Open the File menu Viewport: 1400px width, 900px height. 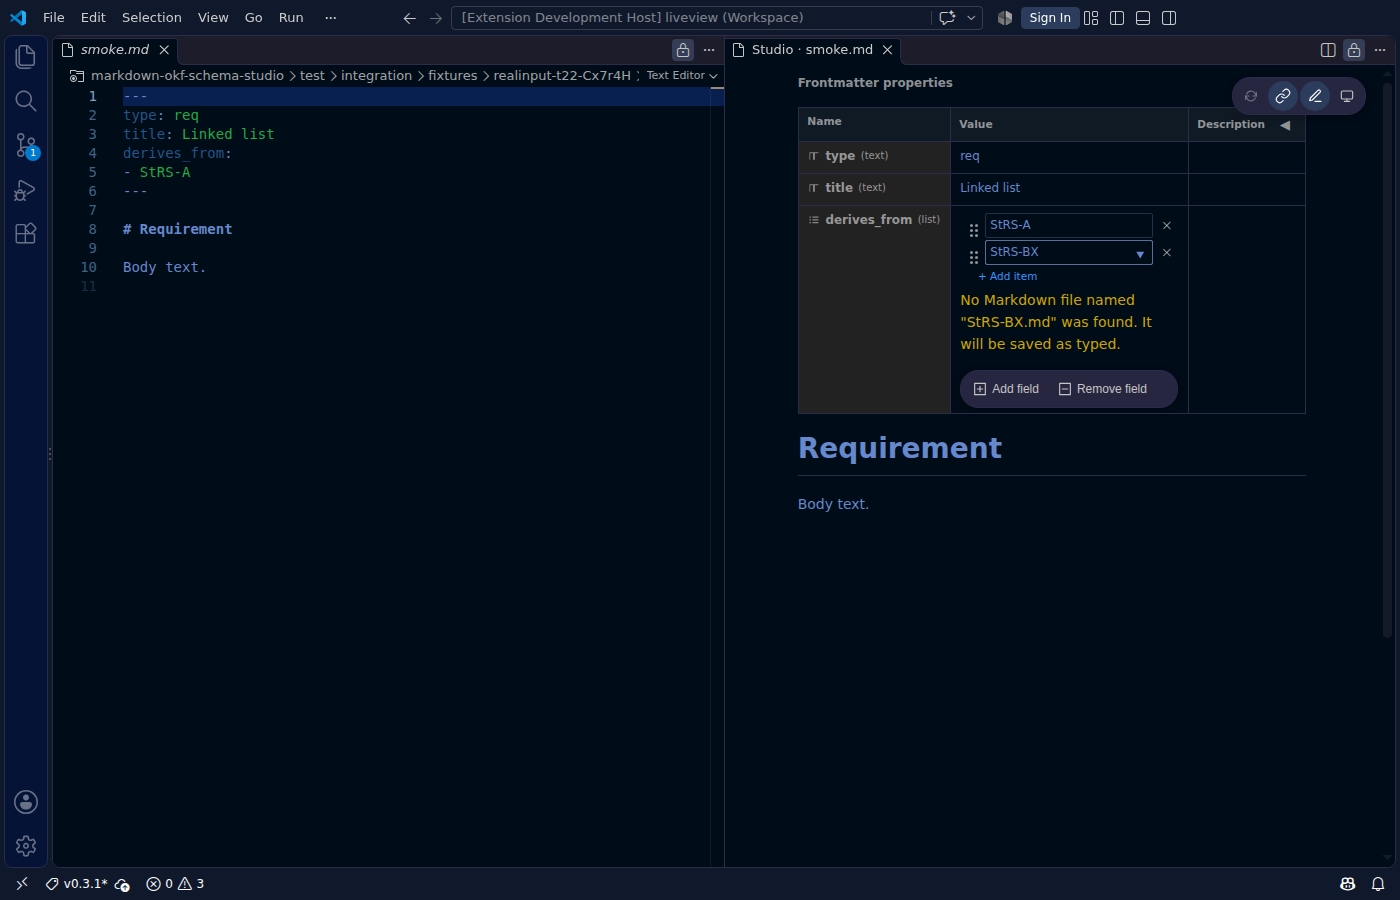pos(54,18)
